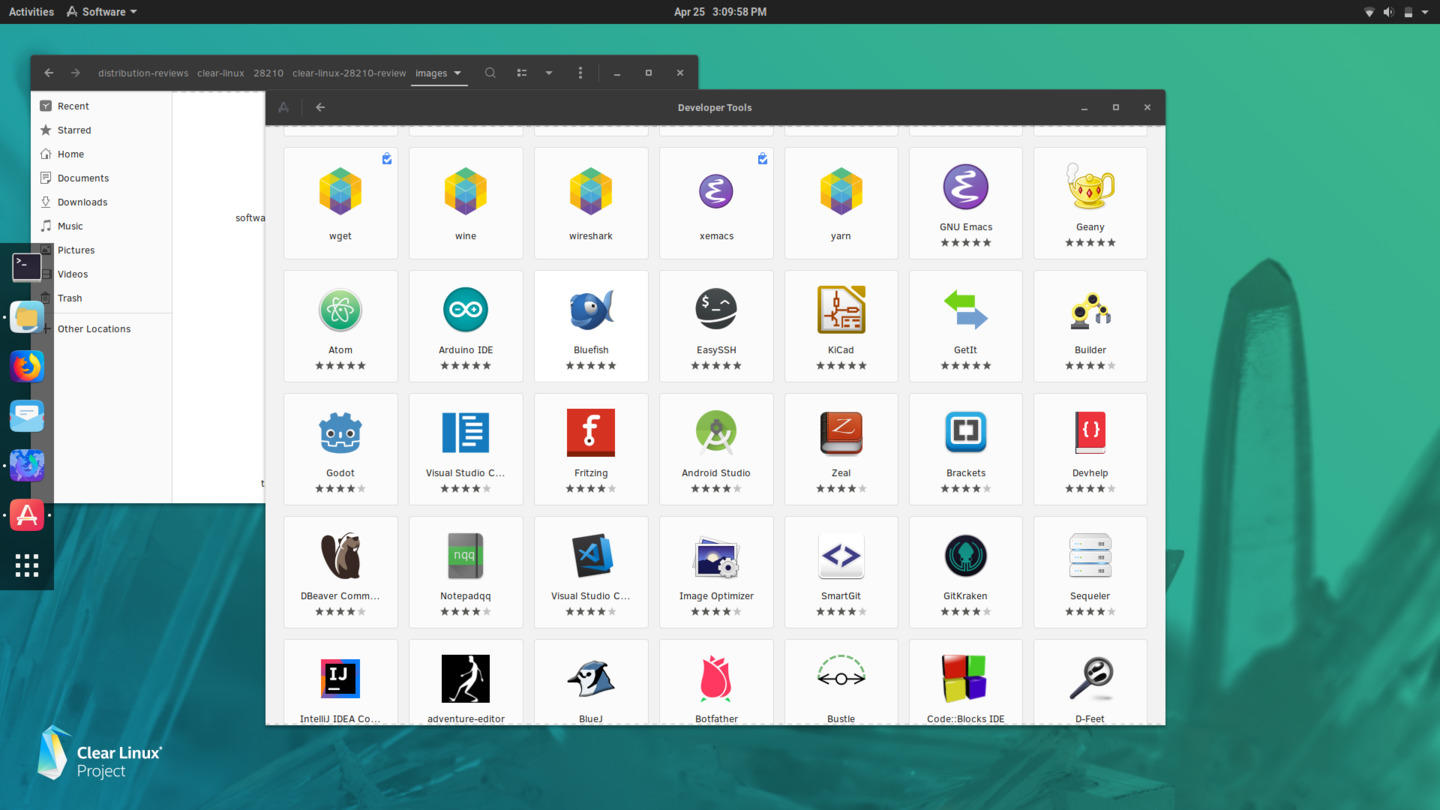Open the SmartGit app tile

[x=841, y=572]
